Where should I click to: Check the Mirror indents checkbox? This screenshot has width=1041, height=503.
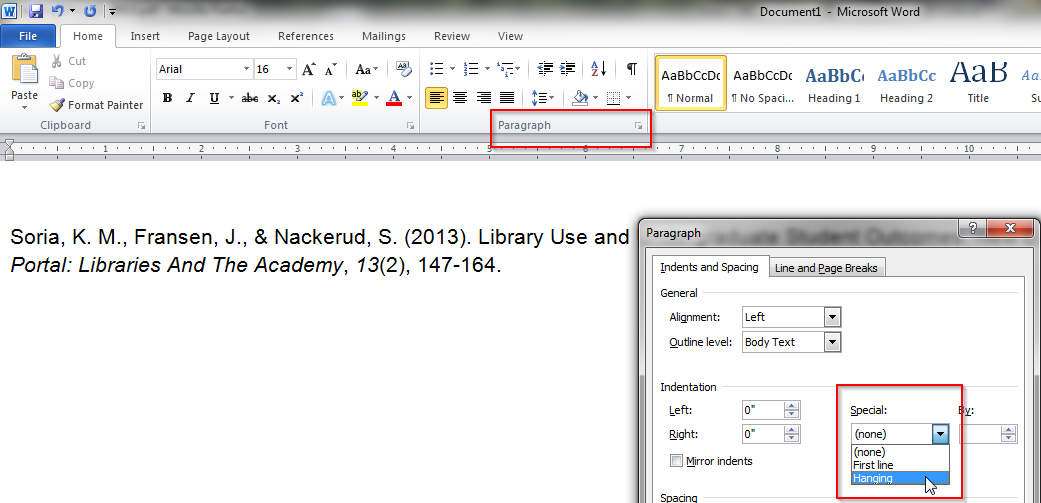677,461
